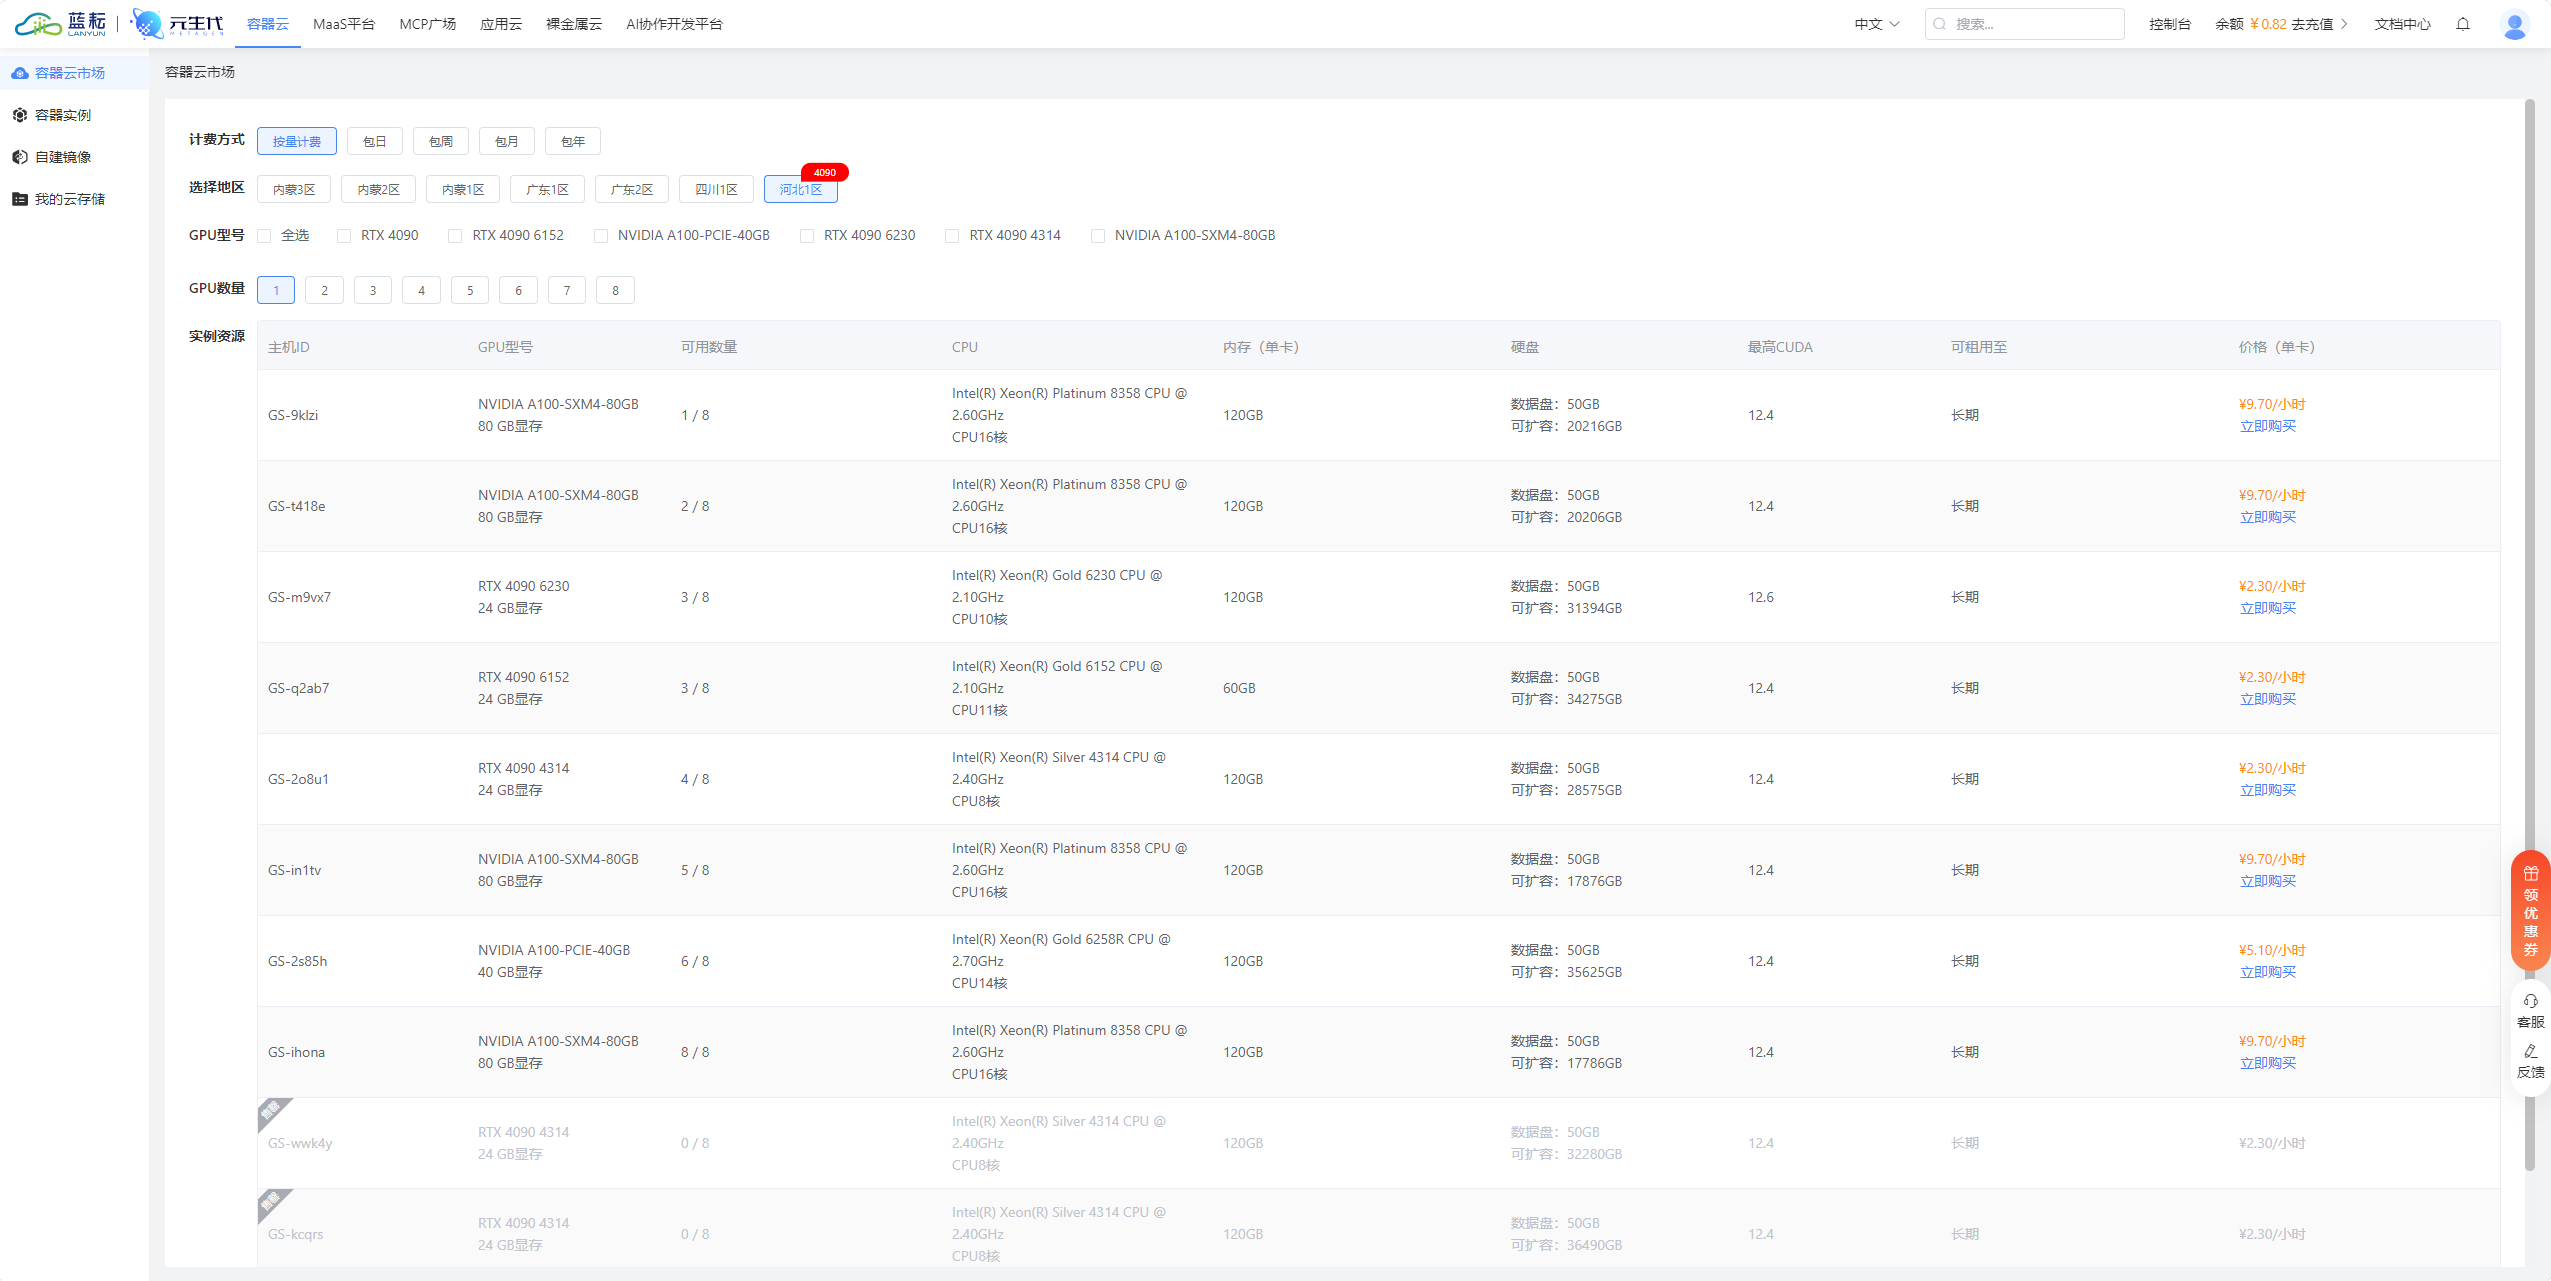Open 自建镜像 in the sidebar
Image resolution: width=2551 pixels, height=1281 pixels.
click(62, 157)
